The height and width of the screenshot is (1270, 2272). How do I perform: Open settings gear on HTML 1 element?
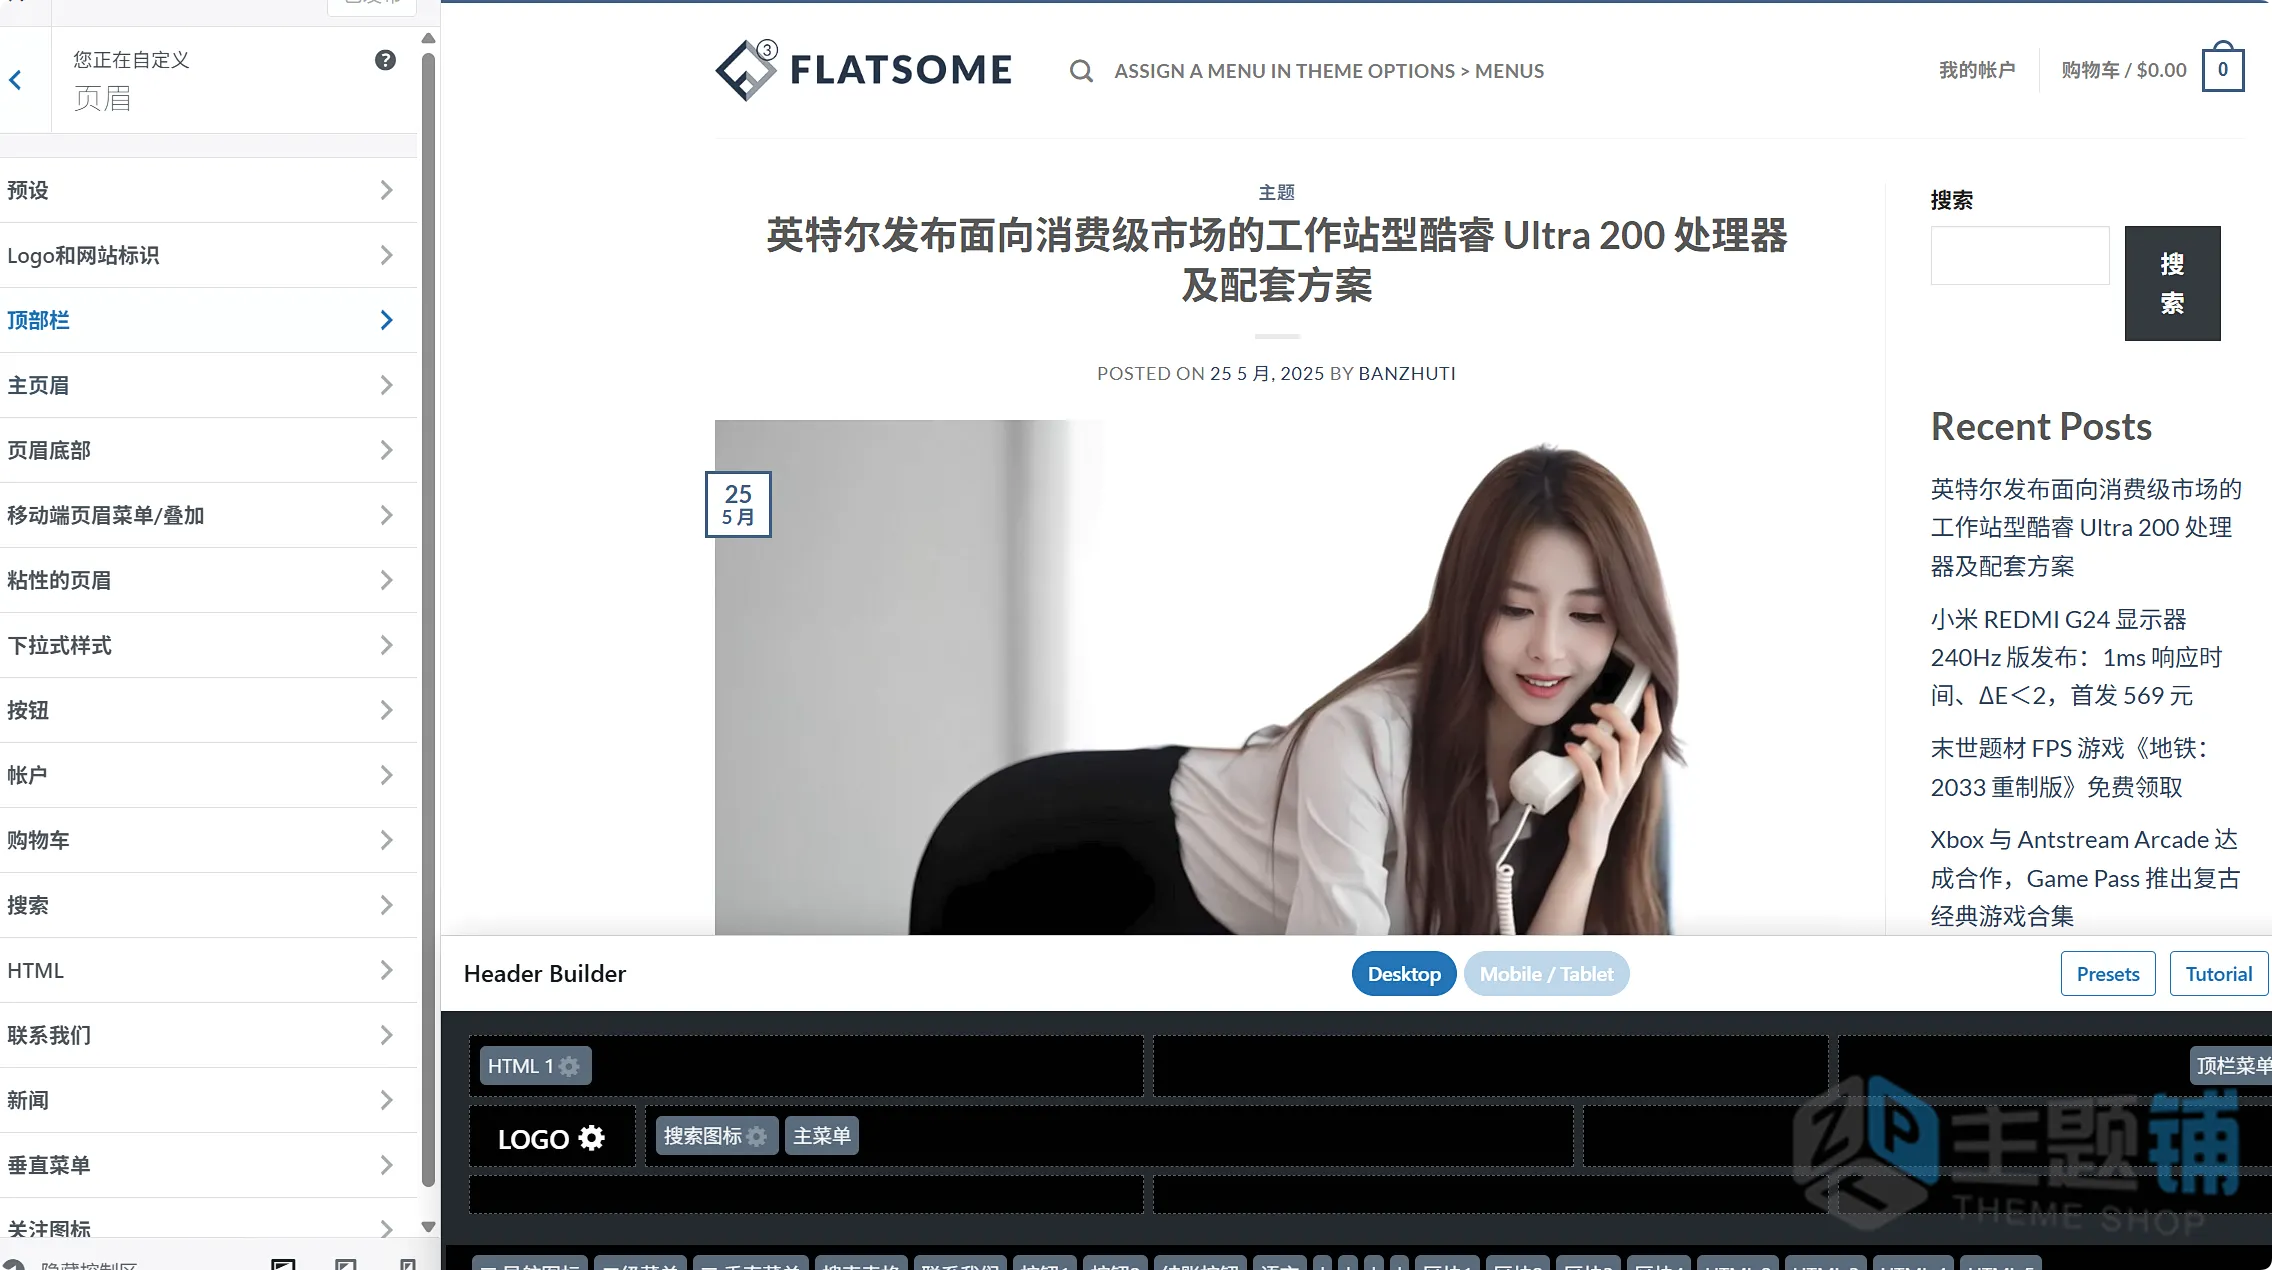click(x=569, y=1066)
